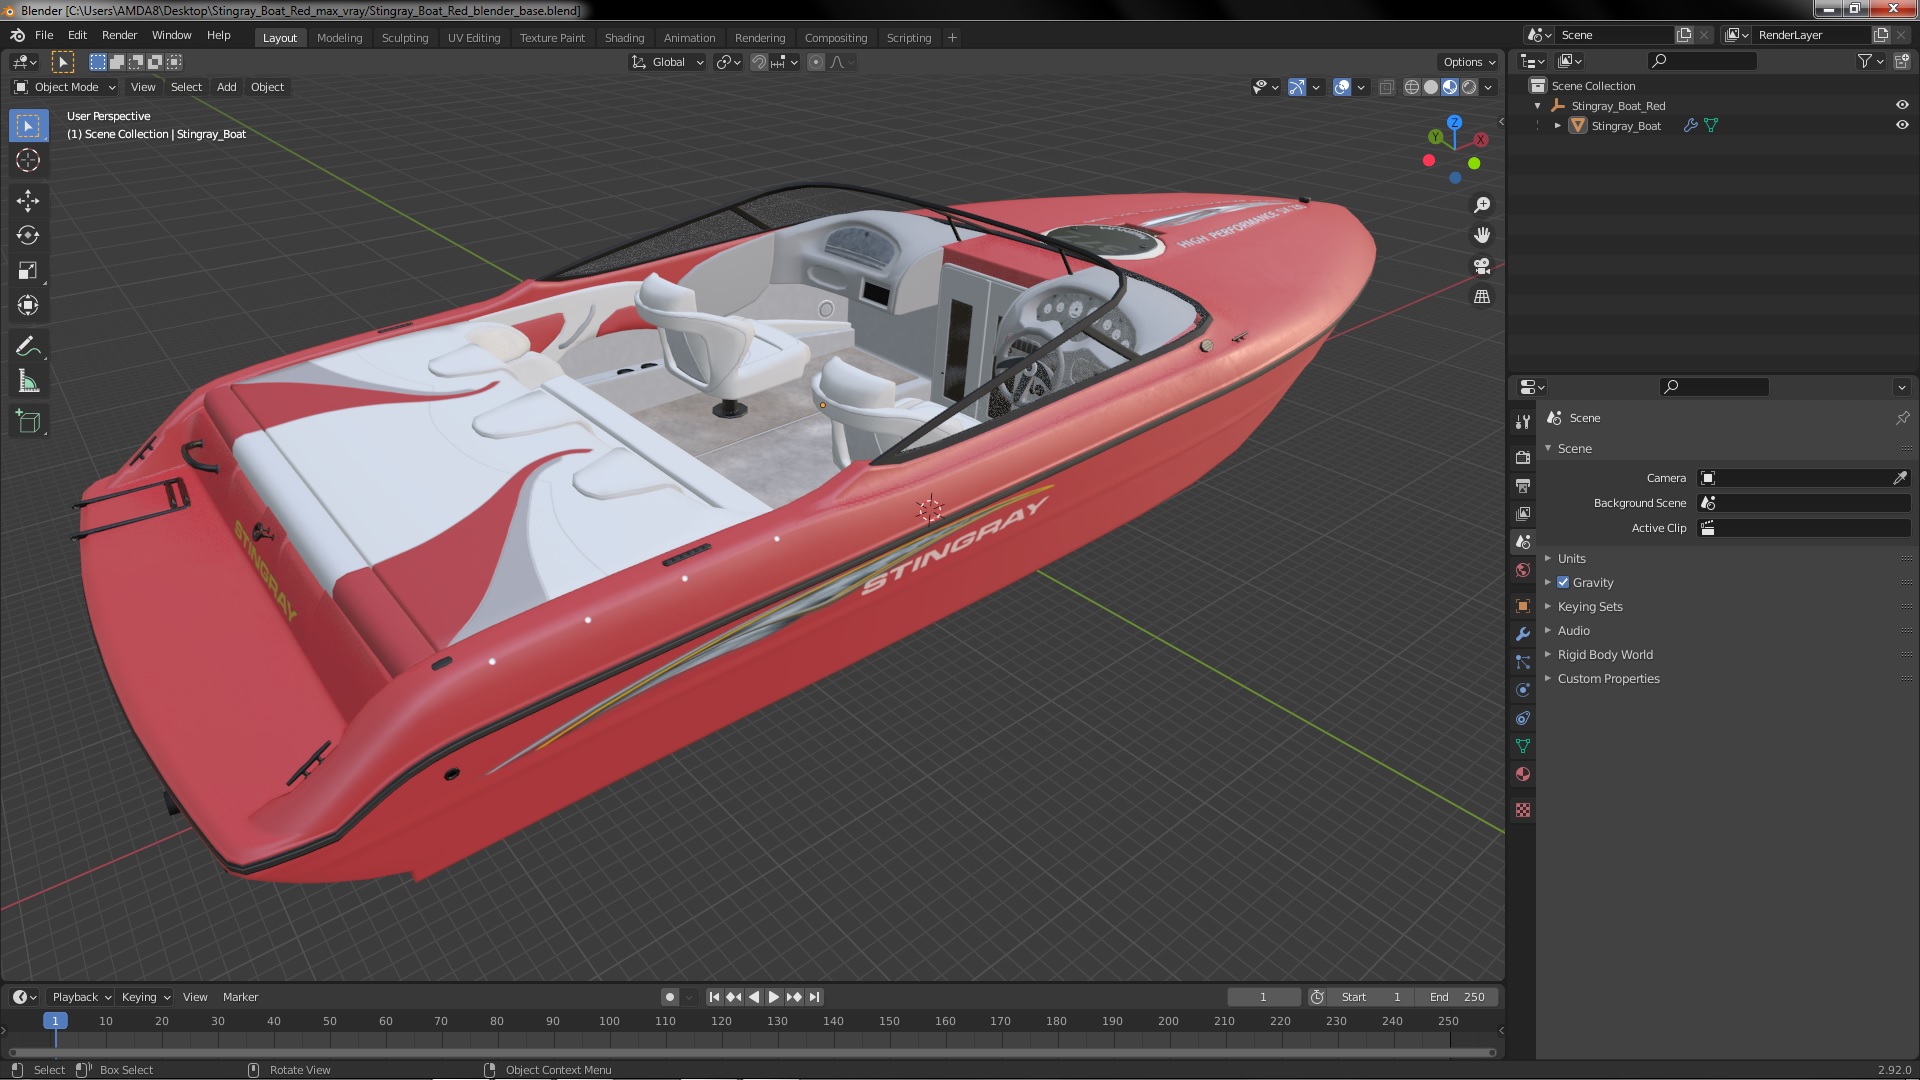
Task: Open Global transform orientation dropdown
Action: pyautogui.click(x=667, y=62)
